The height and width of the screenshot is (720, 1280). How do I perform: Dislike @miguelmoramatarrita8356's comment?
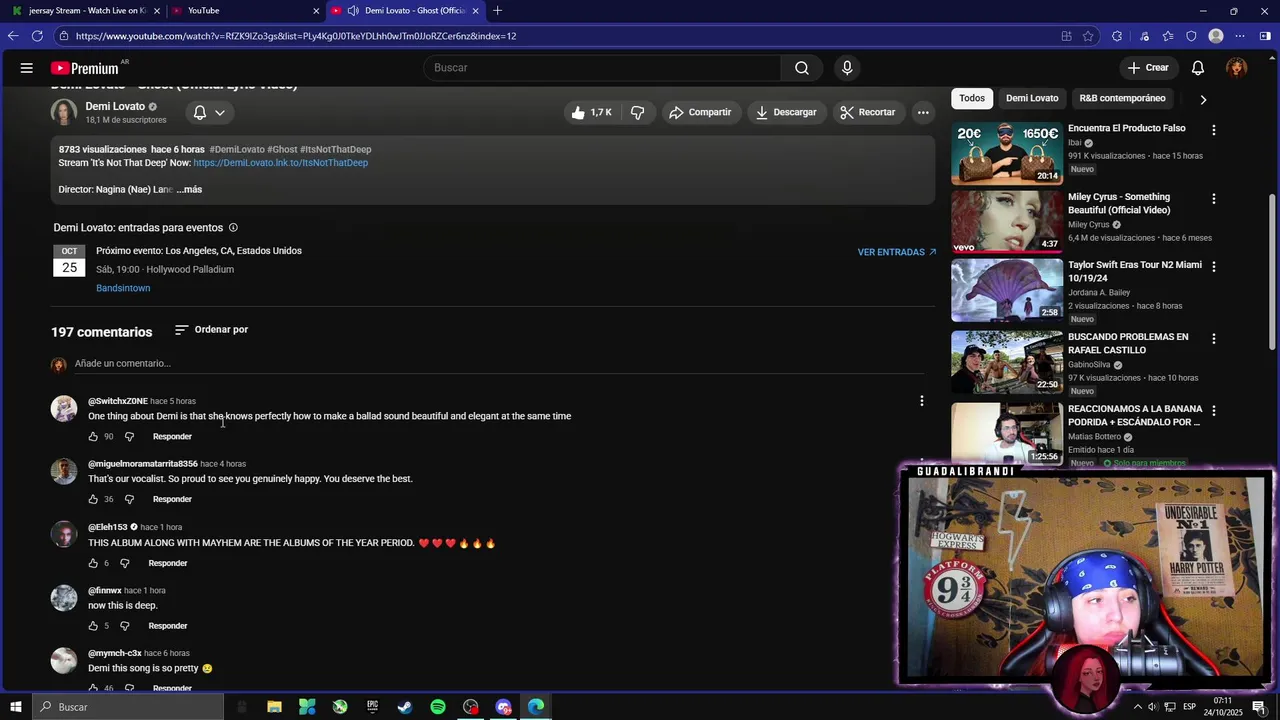tap(129, 500)
